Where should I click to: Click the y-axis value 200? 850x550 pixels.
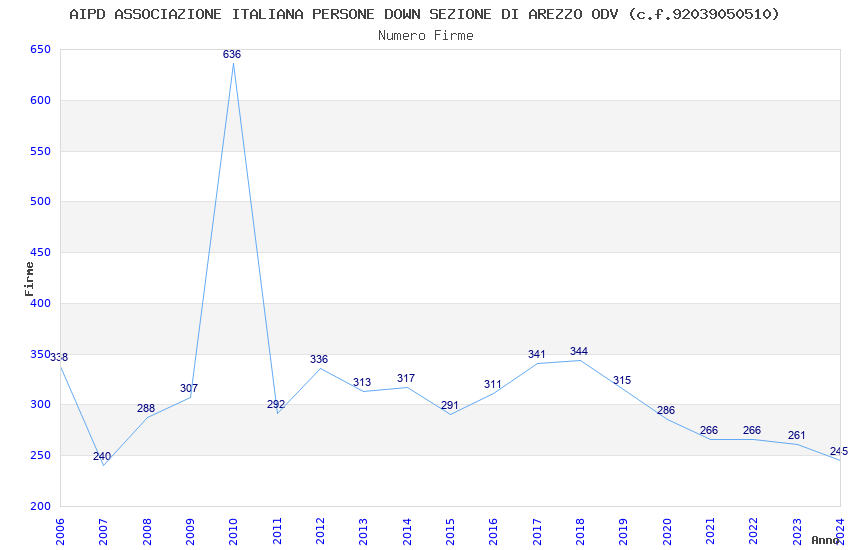tap(40, 506)
